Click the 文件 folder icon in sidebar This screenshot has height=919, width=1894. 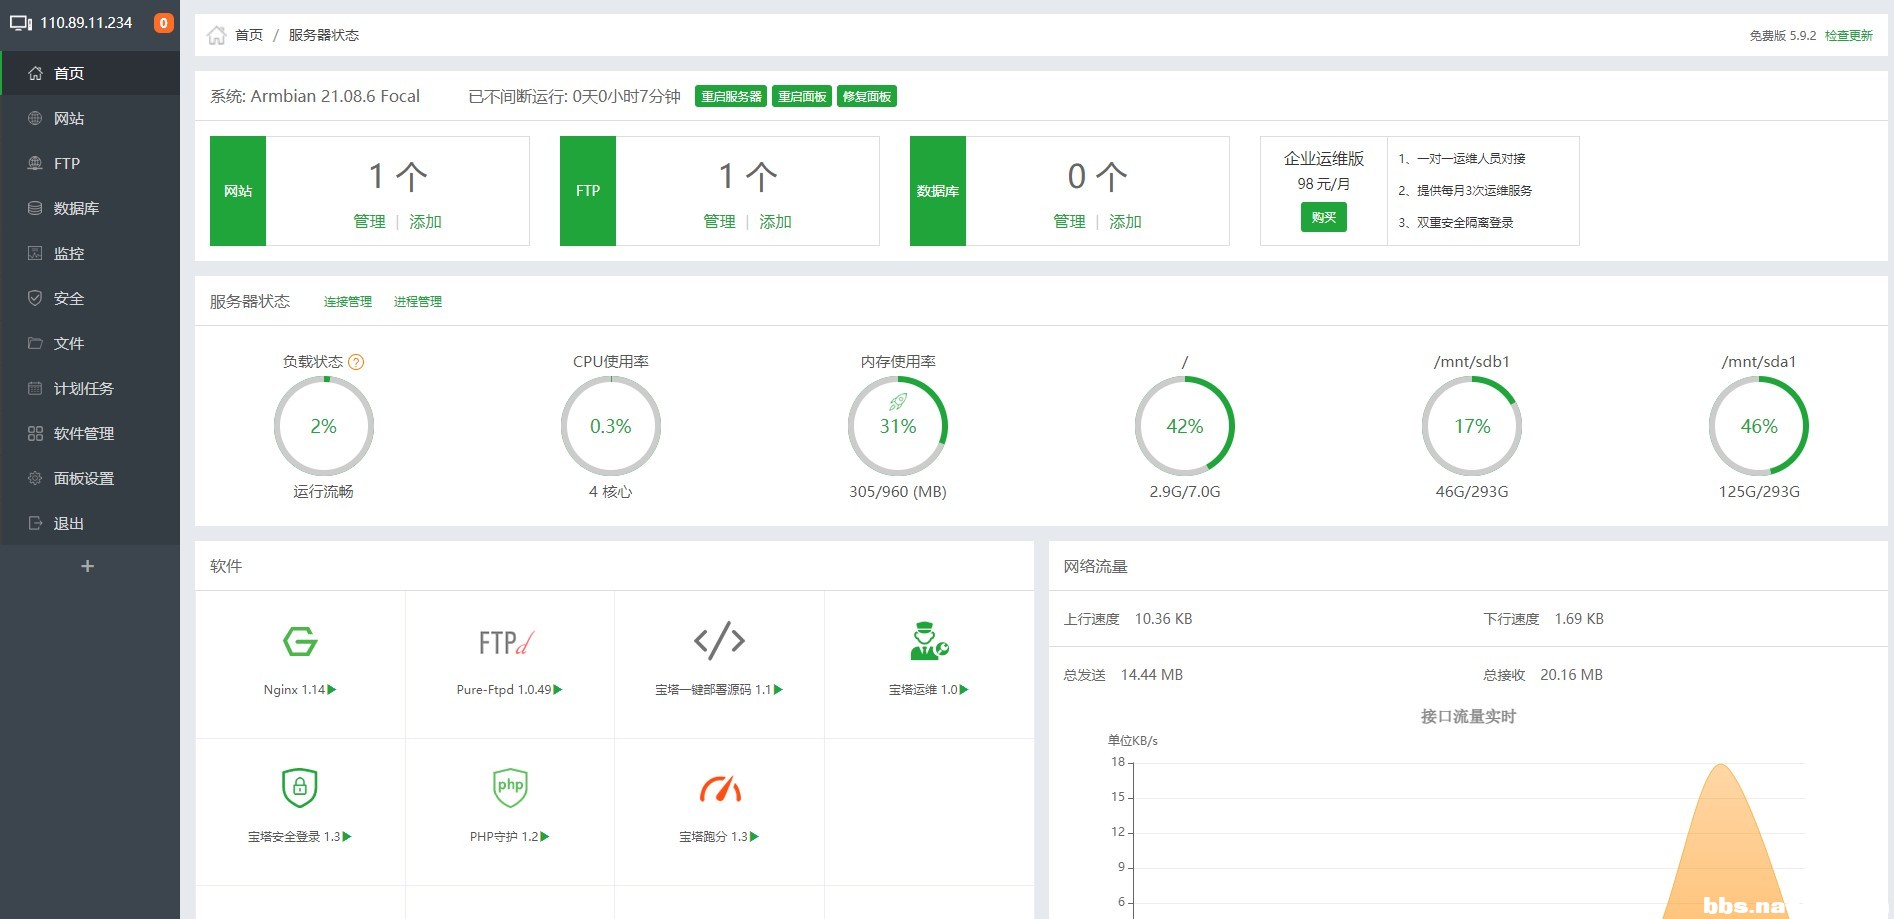point(35,343)
